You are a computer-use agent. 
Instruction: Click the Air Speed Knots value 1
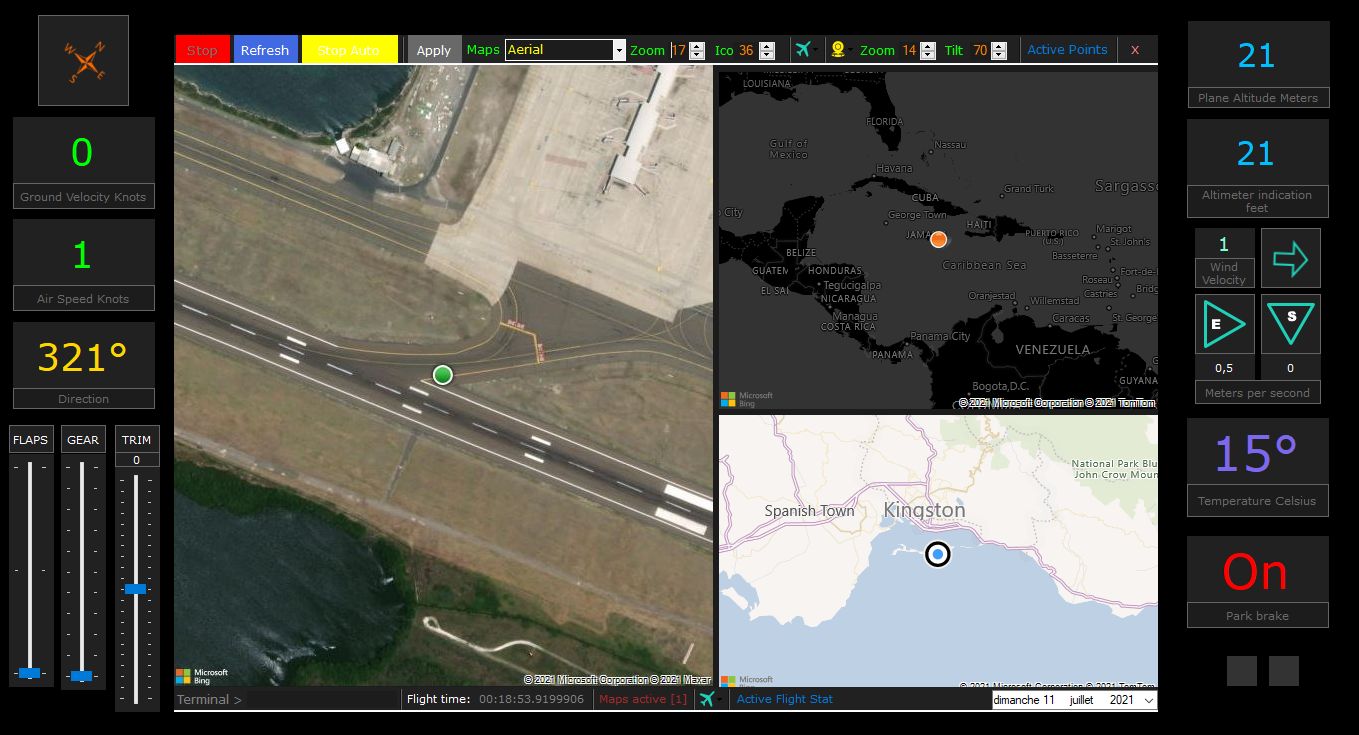(82, 254)
